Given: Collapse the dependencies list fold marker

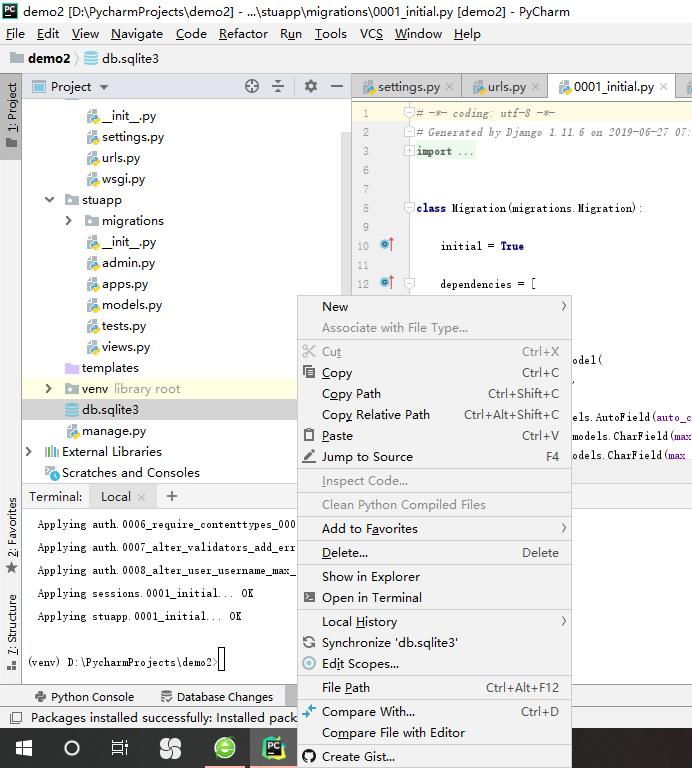Looking at the screenshot, I should [409, 284].
